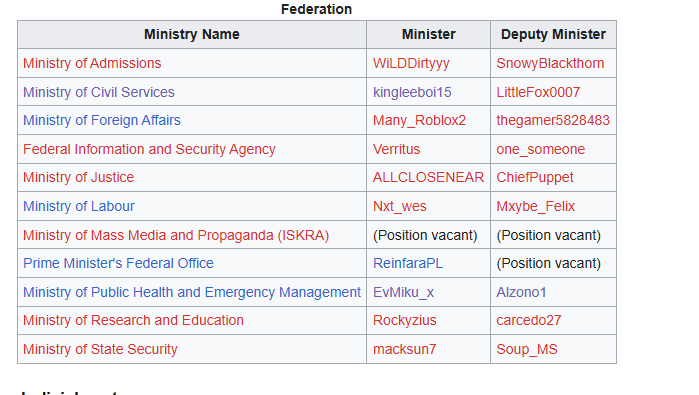Open the Ministry of Admissions link

[92, 63]
